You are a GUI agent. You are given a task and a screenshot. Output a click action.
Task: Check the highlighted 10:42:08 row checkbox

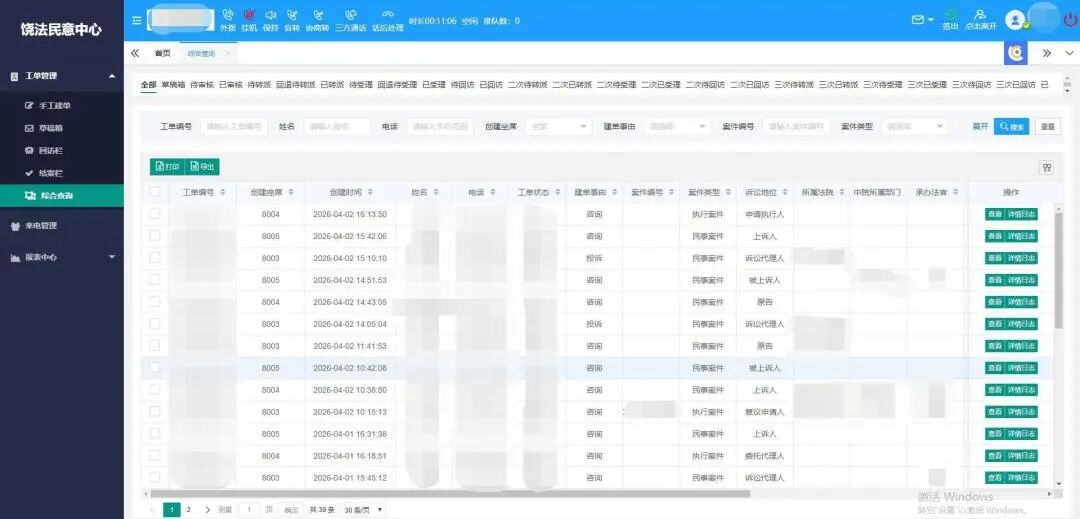tap(155, 368)
